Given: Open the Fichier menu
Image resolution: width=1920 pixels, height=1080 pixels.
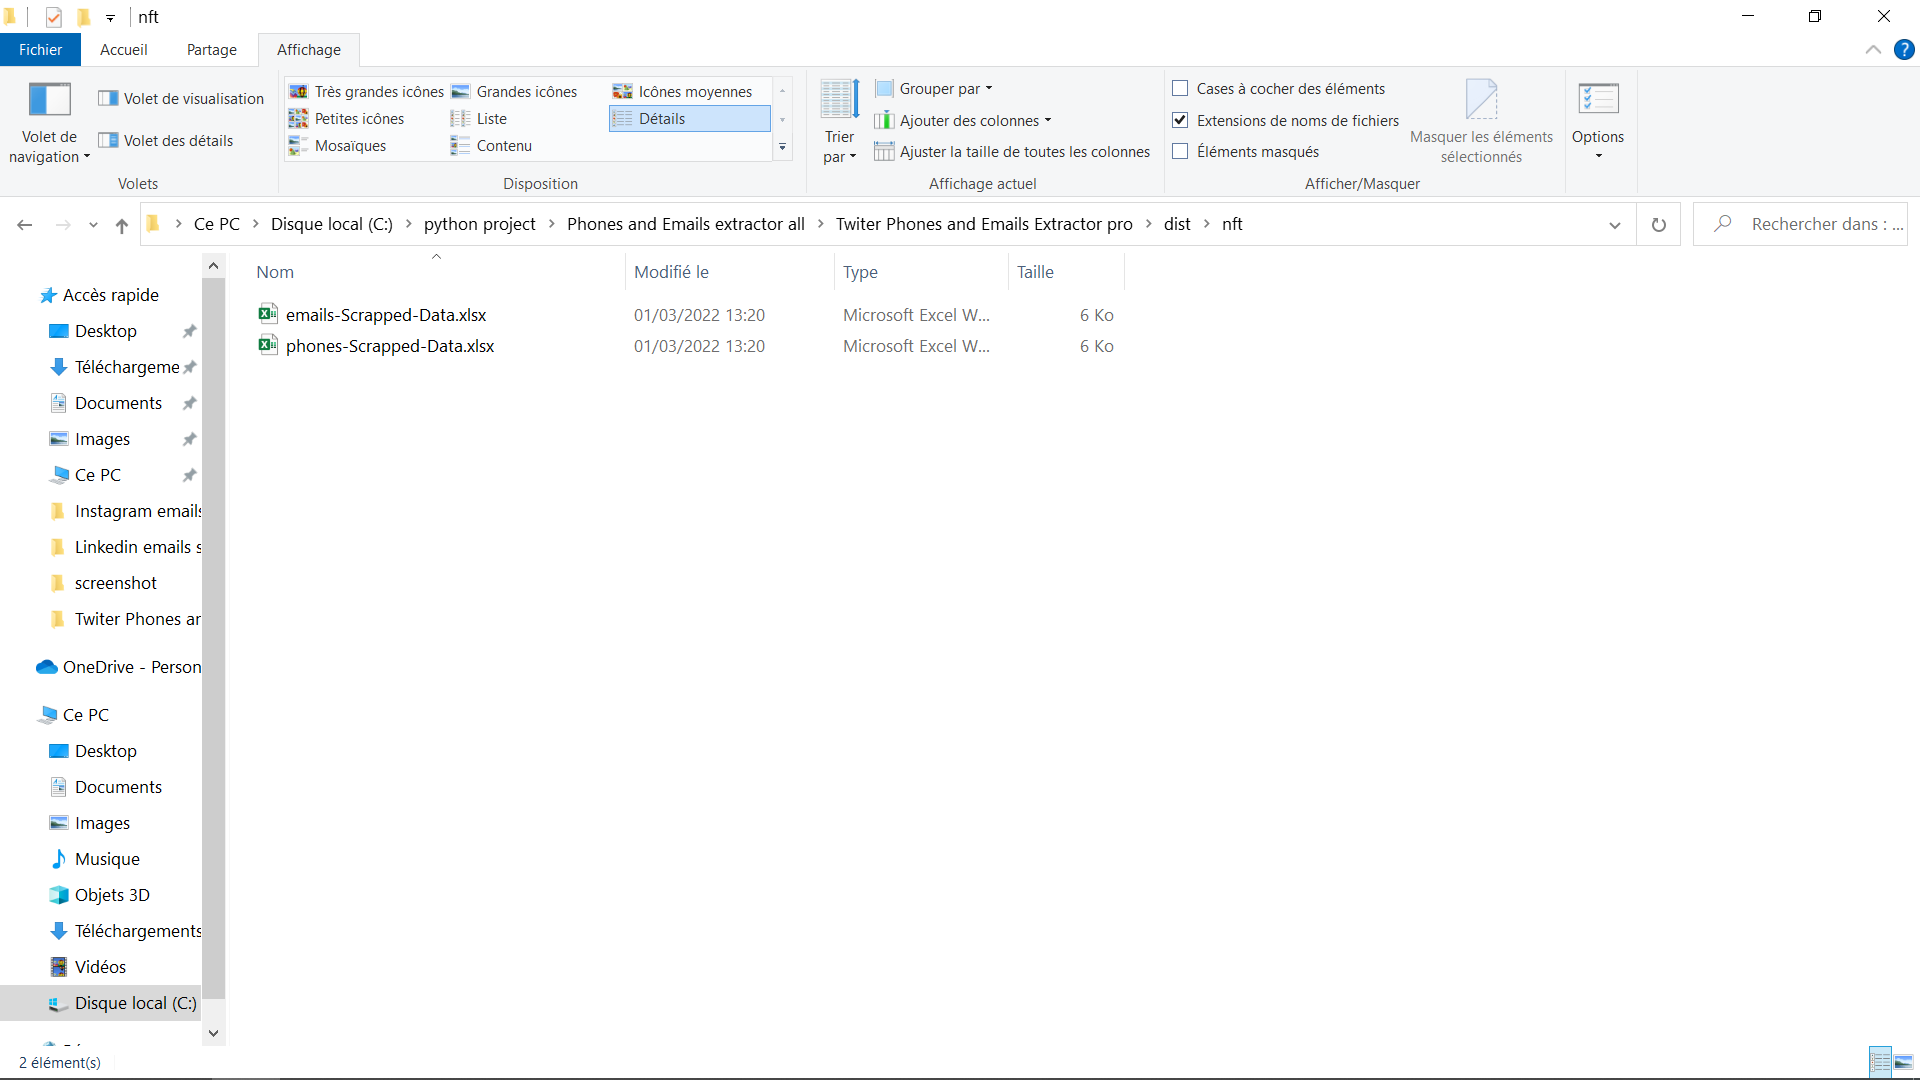Looking at the screenshot, I should (40, 50).
